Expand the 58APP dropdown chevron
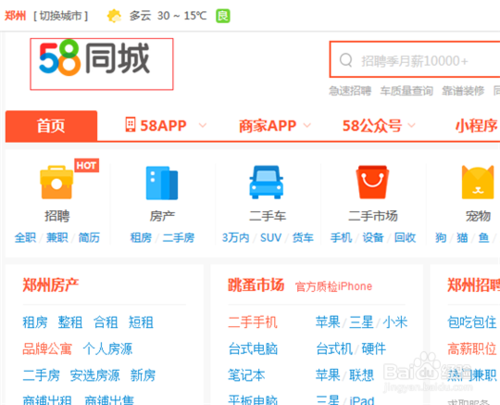The image size is (500, 405). (203, 125)
